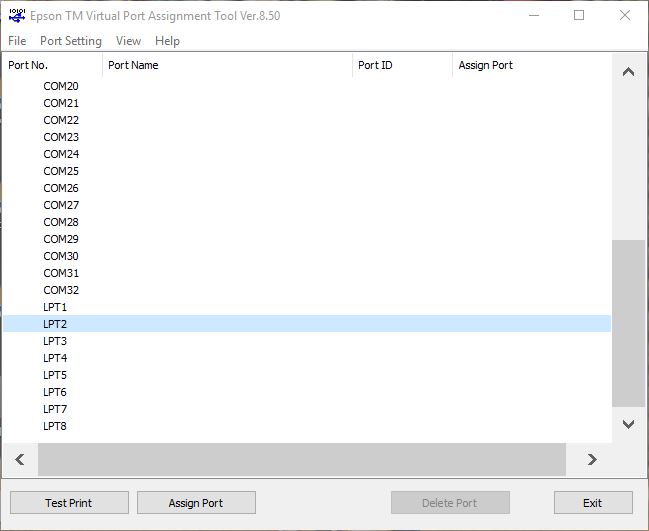The image size is (649, 531).
Task: Open the Port Setting menu
Action: 71,41
